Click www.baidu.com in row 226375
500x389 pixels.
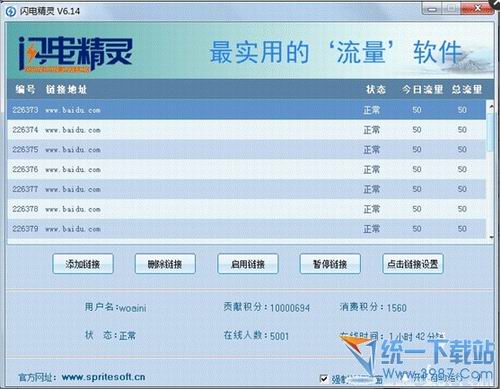tap(73, 150)
